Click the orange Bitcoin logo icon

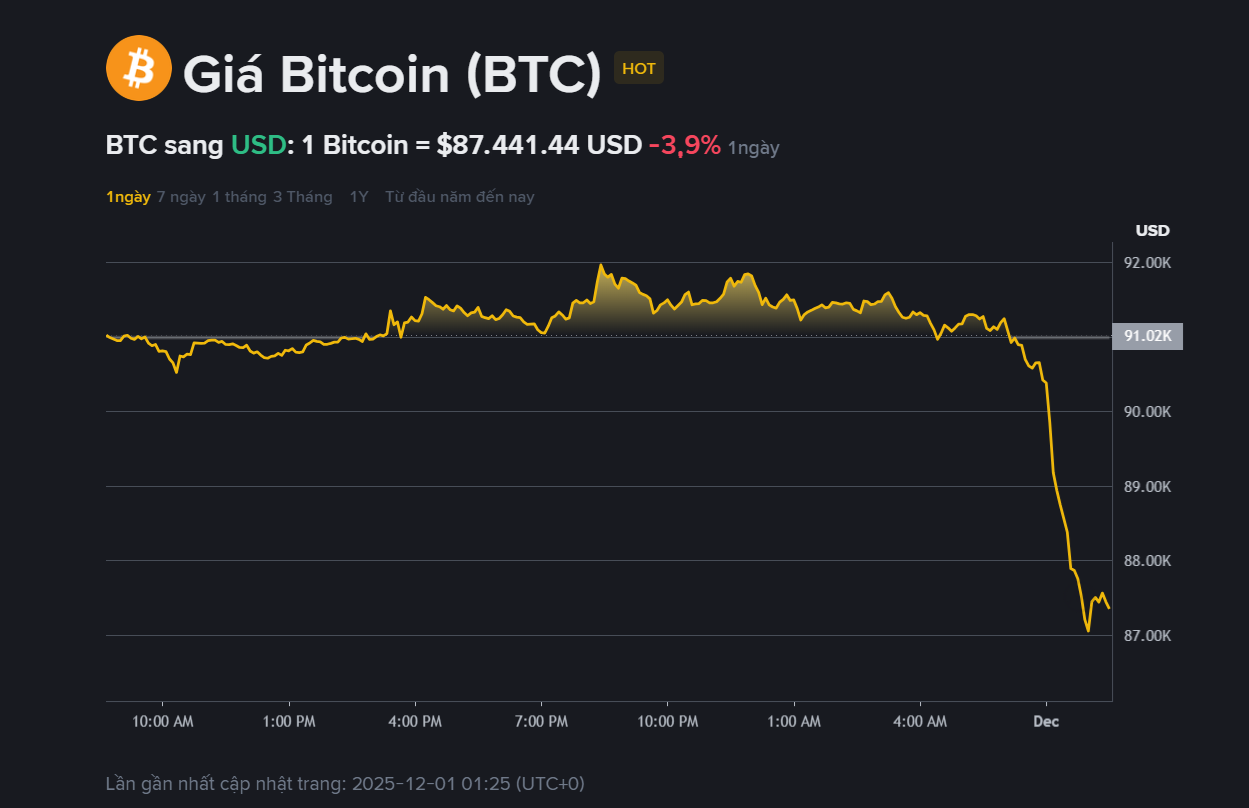click(139, 68)
